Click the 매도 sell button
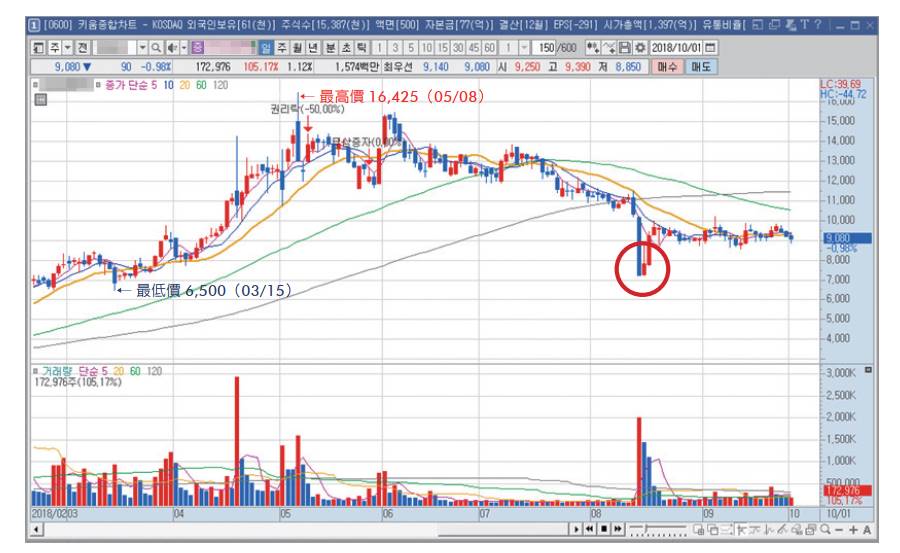 pos(701,67)
